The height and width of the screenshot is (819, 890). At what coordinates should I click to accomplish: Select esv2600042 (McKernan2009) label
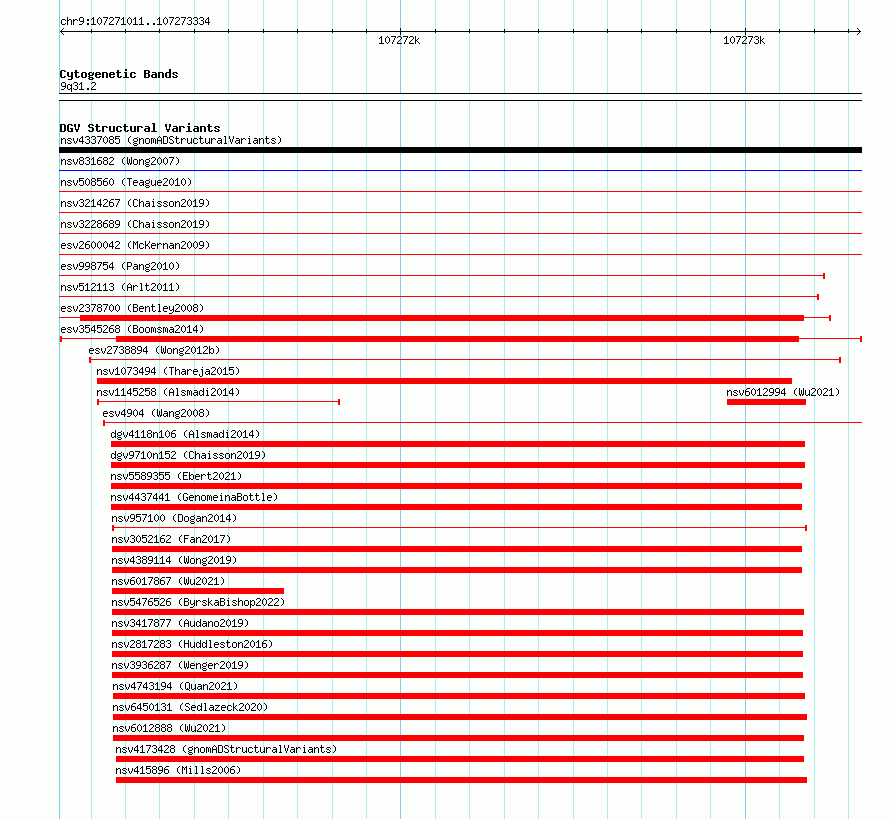pyautogui.click(x=135, y=245)
